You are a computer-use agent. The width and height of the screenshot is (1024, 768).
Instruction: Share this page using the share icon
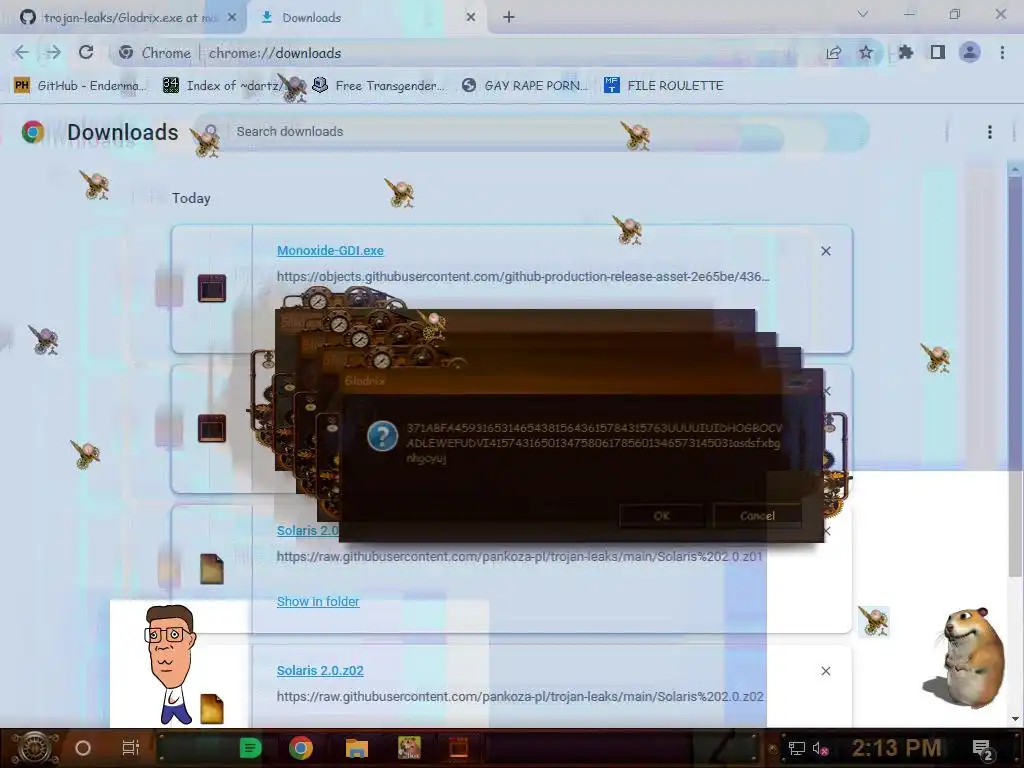[833, 53]
